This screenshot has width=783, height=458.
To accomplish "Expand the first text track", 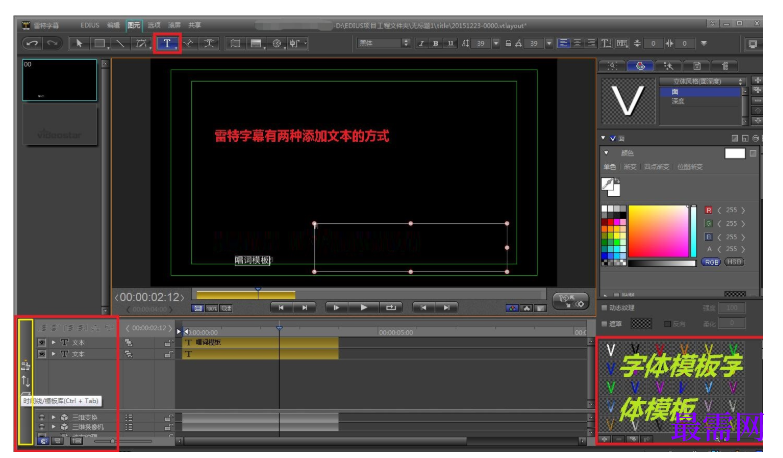I will (x=53, y=343).
